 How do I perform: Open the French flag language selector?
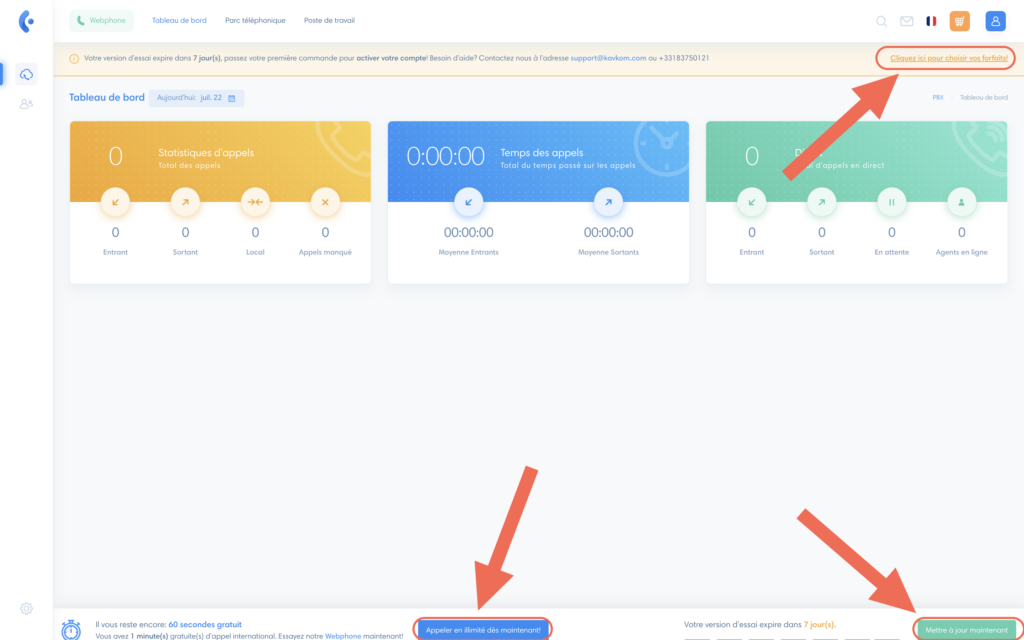click(932, 21)
